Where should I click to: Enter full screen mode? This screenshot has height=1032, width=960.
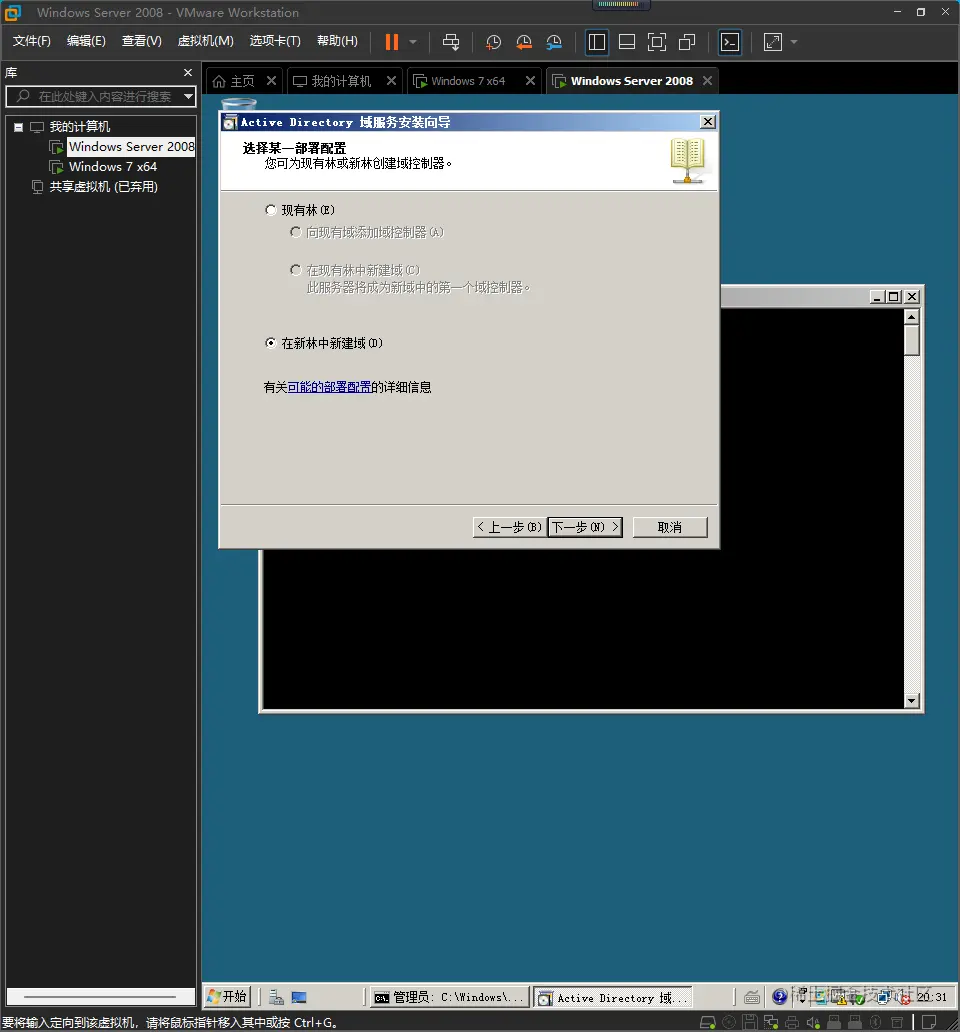657,42
